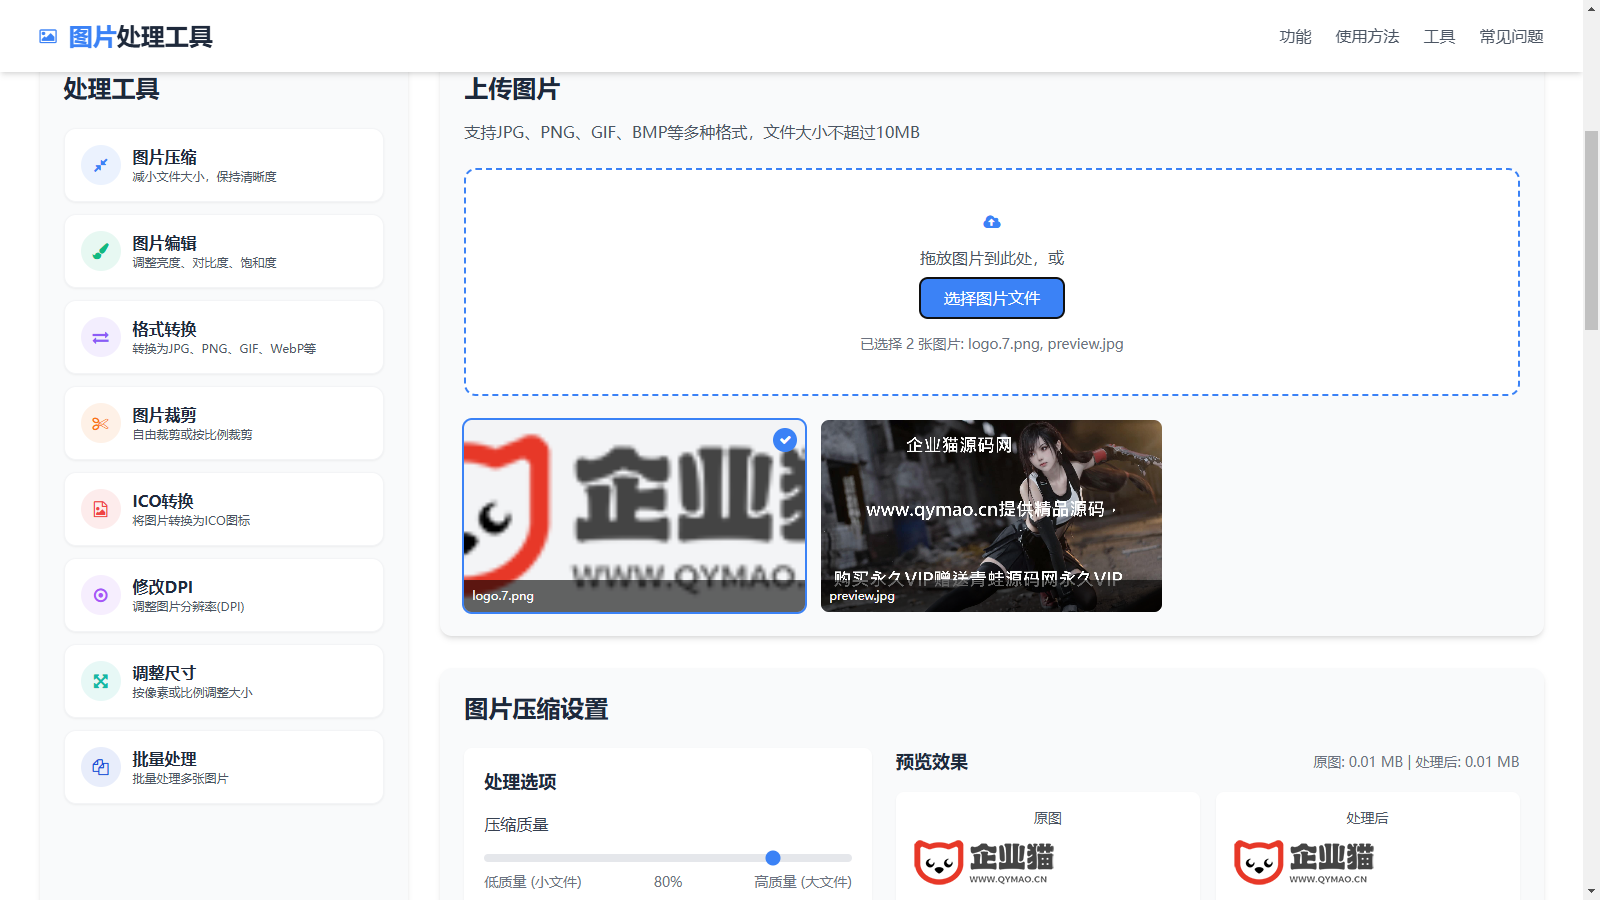Viewport: 1600px width, 900px height.
Task: Go to 图片处理工具 home link
Action: coord(126,37)
